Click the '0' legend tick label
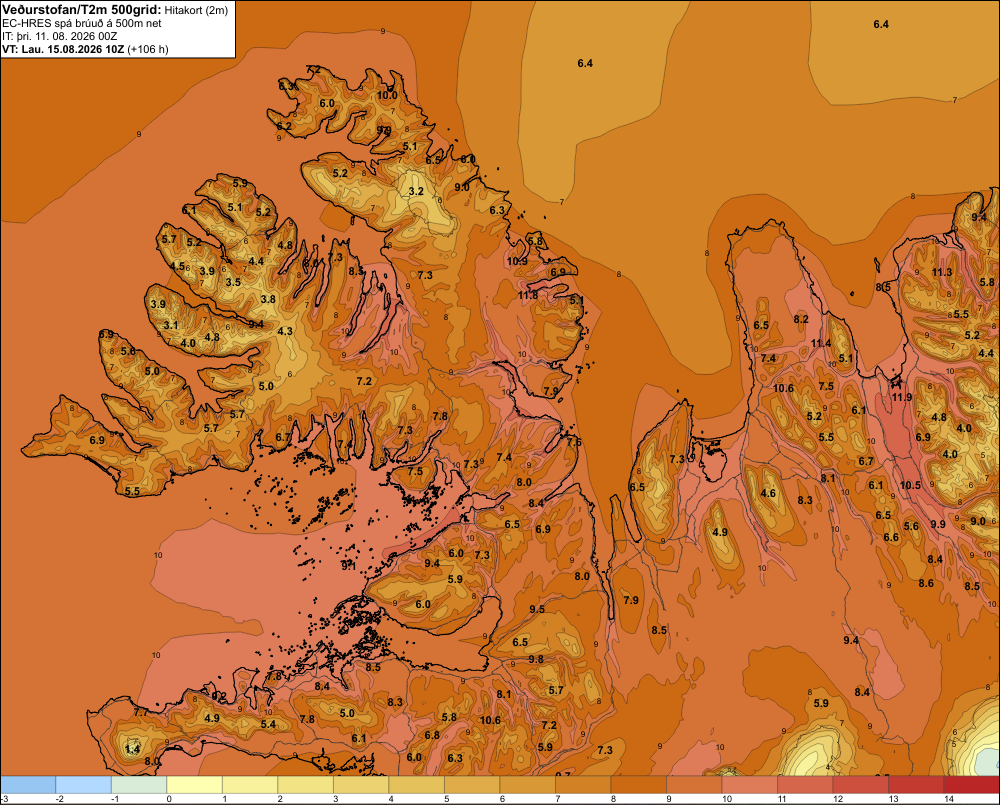 point(169,799)
